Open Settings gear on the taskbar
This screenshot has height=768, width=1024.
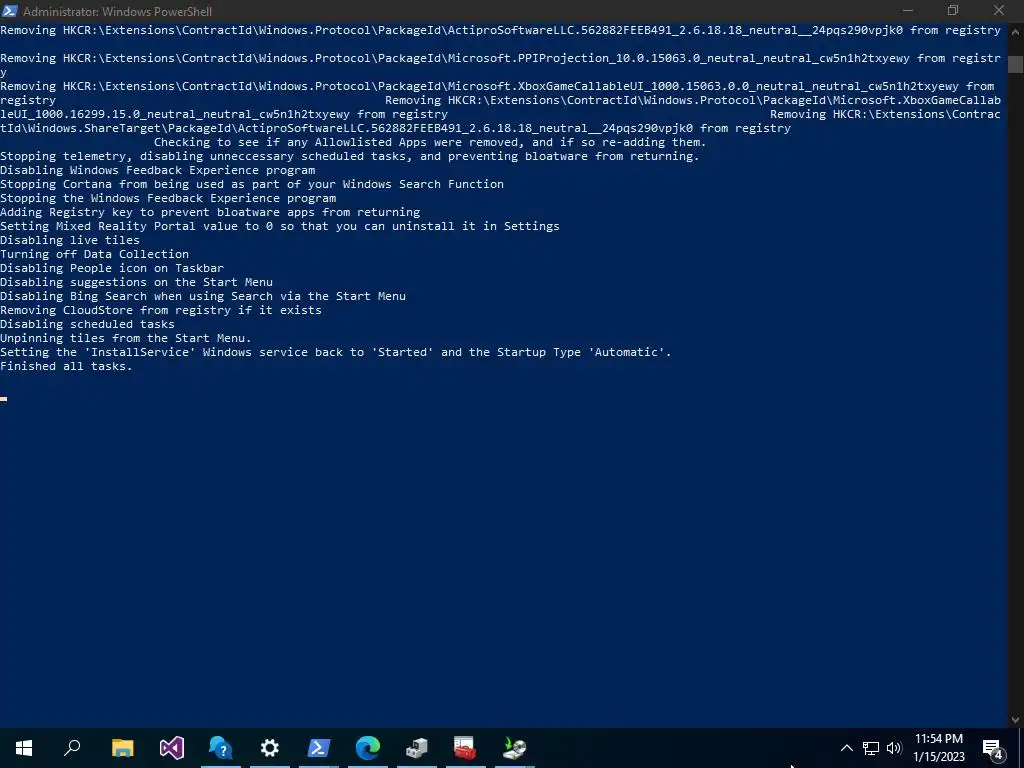[270, 747]
